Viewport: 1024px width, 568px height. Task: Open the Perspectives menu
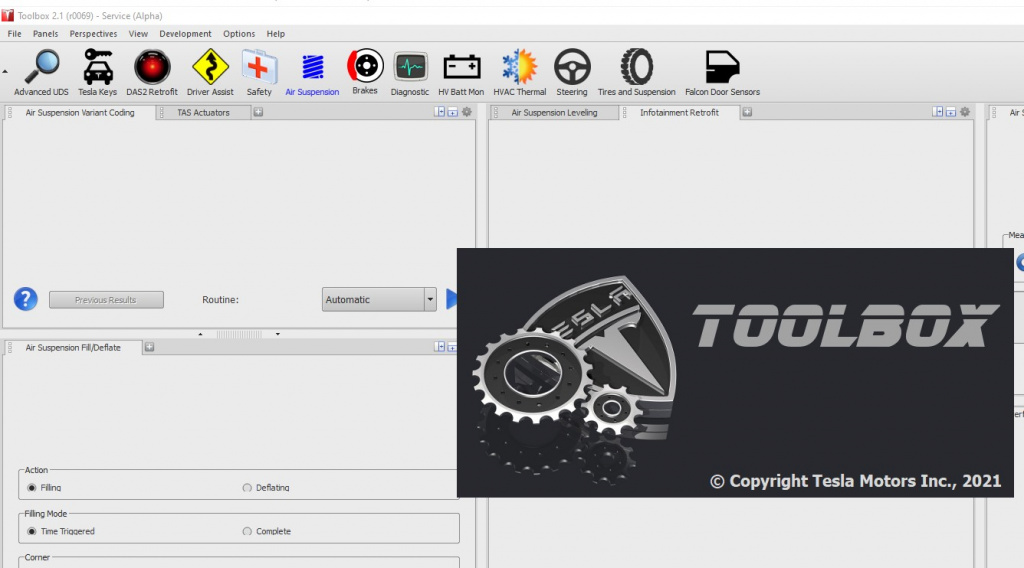tap(93, 34)
